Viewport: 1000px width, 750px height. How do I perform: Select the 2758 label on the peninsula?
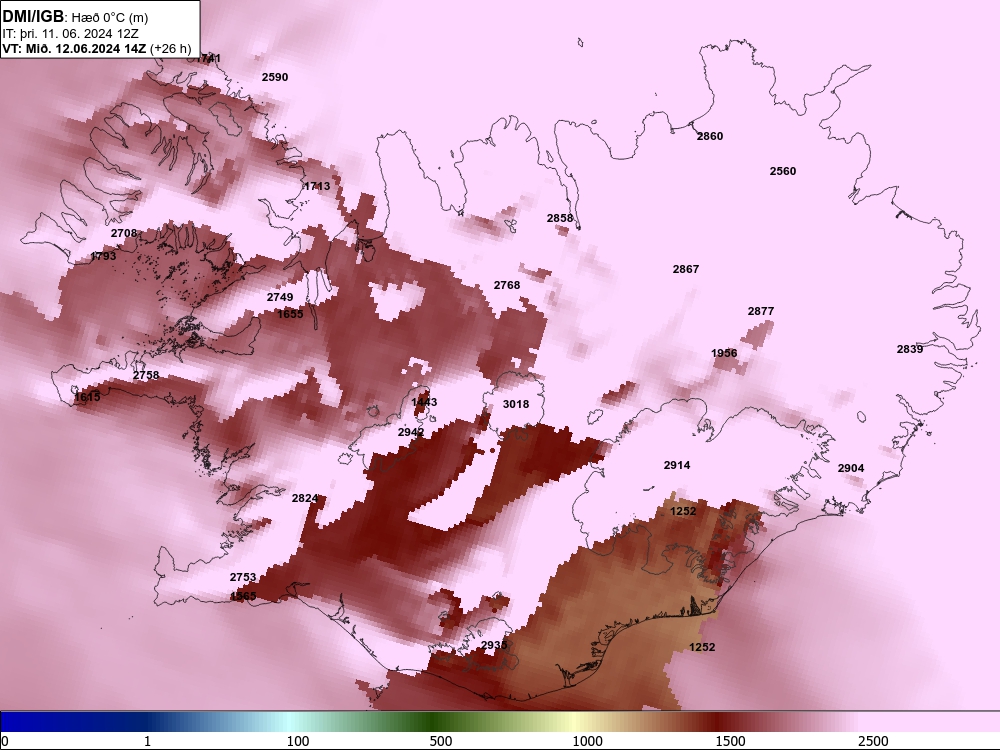click(x=146, y=375)
